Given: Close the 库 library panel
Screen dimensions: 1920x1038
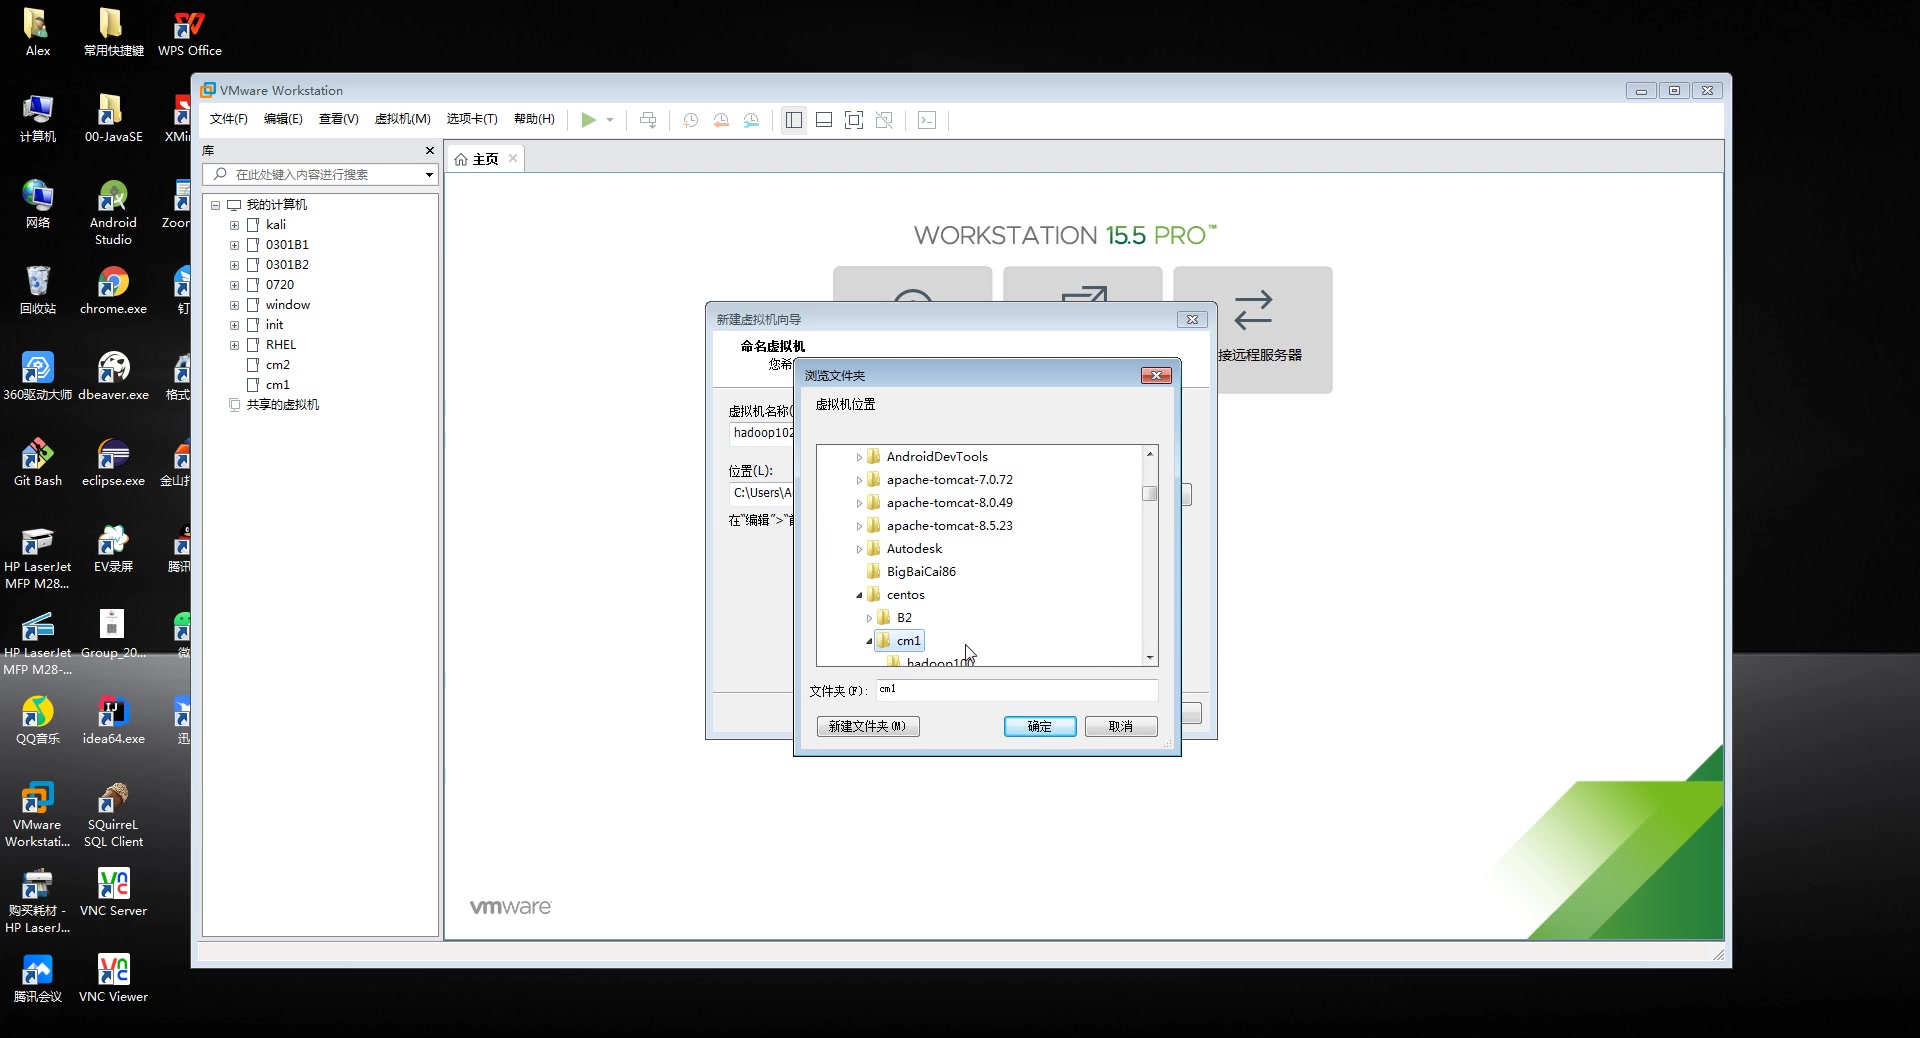Looking at the screenshot, I should click(430, 151).
